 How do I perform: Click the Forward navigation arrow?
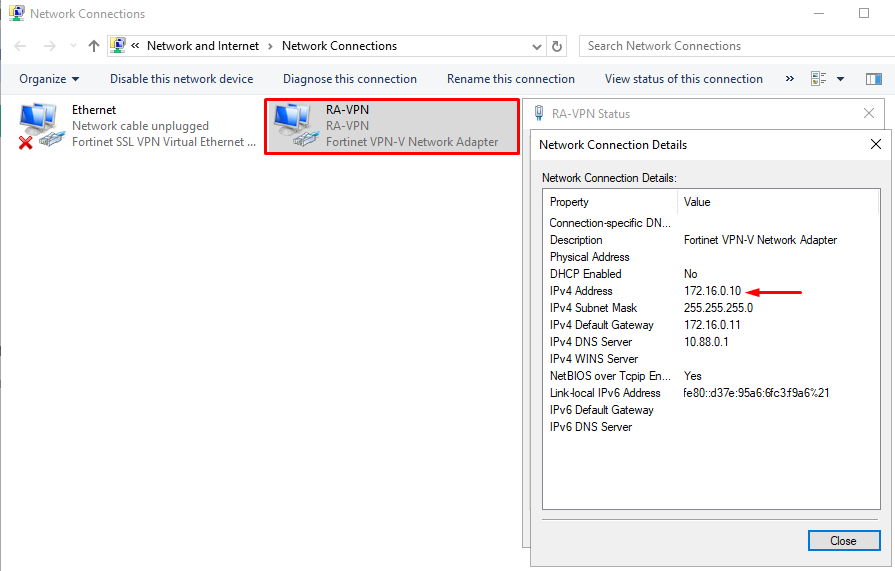[x=50, y=46]
